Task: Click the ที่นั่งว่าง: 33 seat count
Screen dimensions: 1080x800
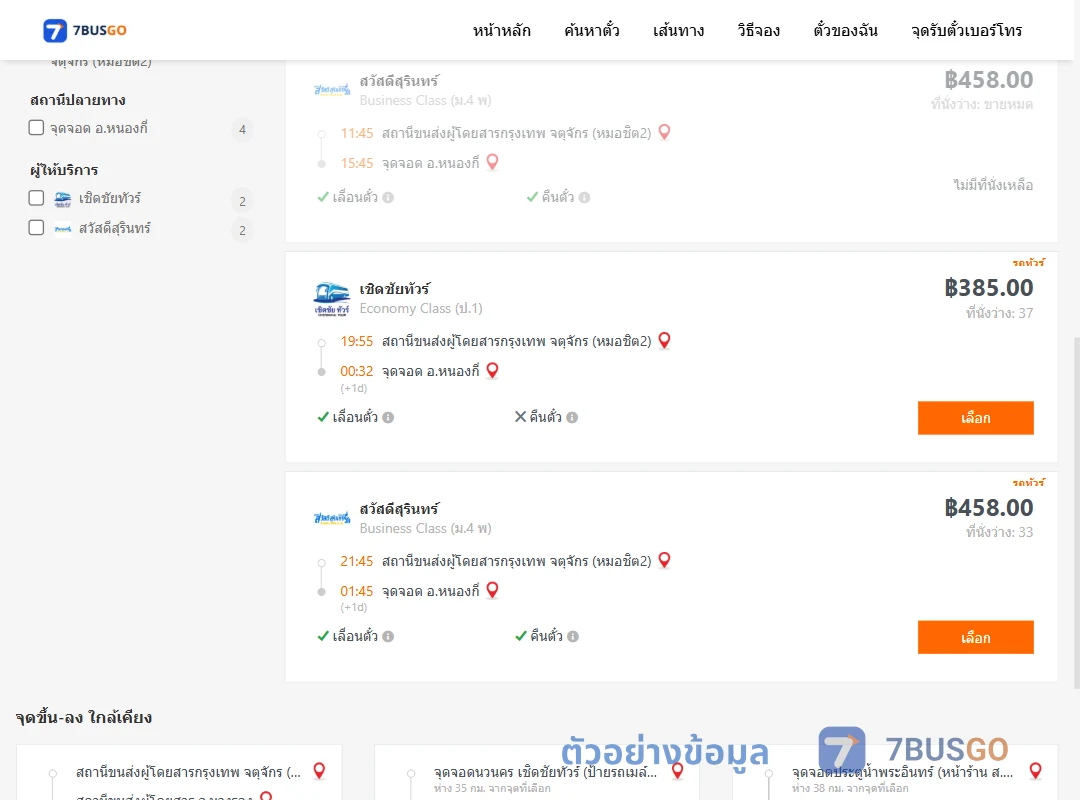Action: pos(999,532)
